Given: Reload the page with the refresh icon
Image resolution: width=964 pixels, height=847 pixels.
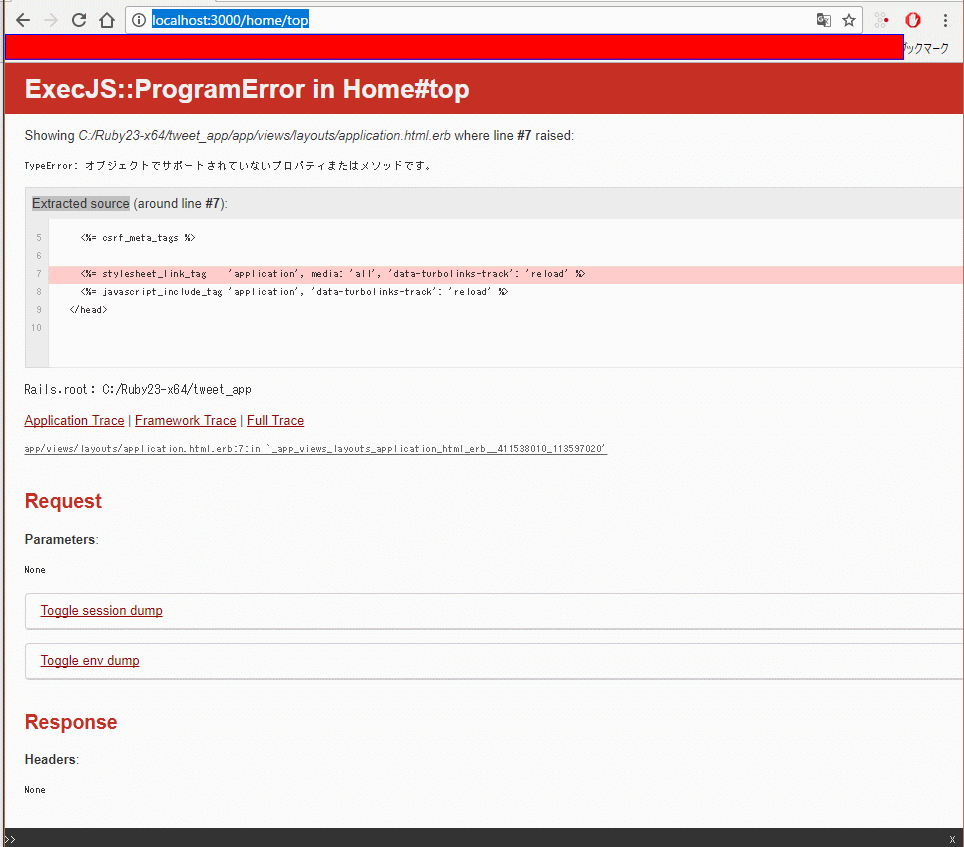Looking at the screenshot, I should click(79, 20).
